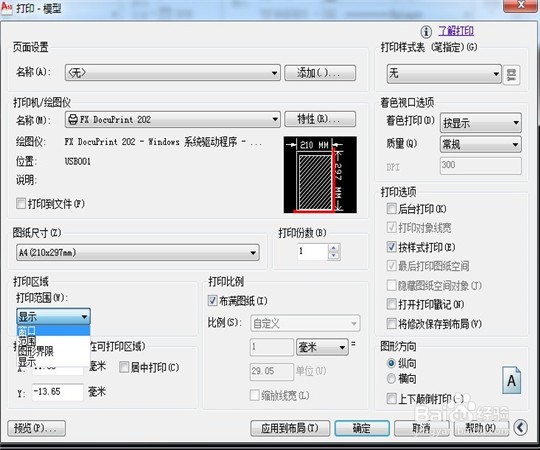Enable the 打印到文件 checkbox
Image resolution: width=540 pixels, height=450 pixels.
point(21,203)
